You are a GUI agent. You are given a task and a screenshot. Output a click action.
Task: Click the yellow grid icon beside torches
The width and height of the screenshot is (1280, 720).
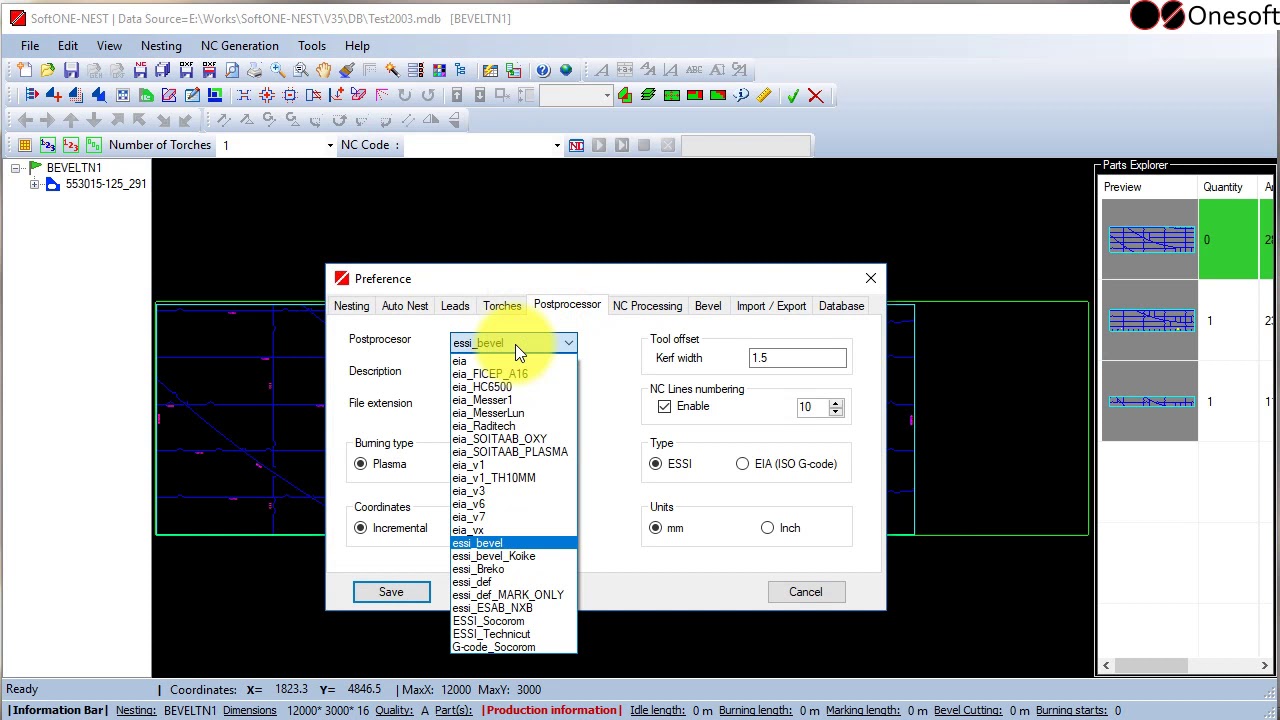point(25,146)
